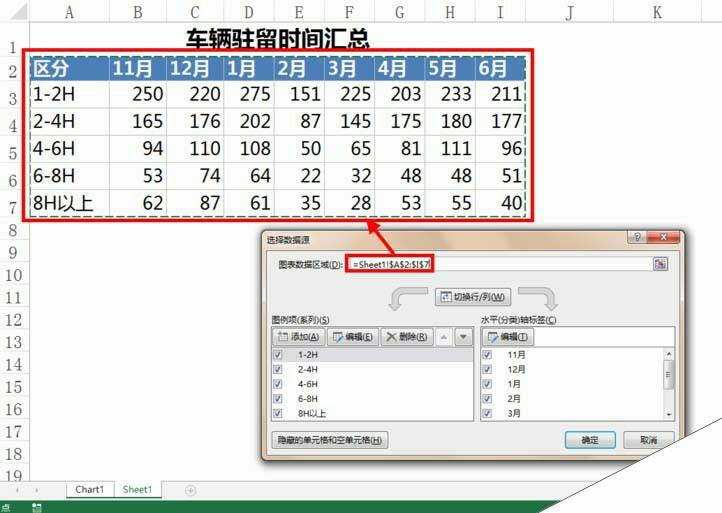Close the Select Data Source dialog

tap(664, 237)
